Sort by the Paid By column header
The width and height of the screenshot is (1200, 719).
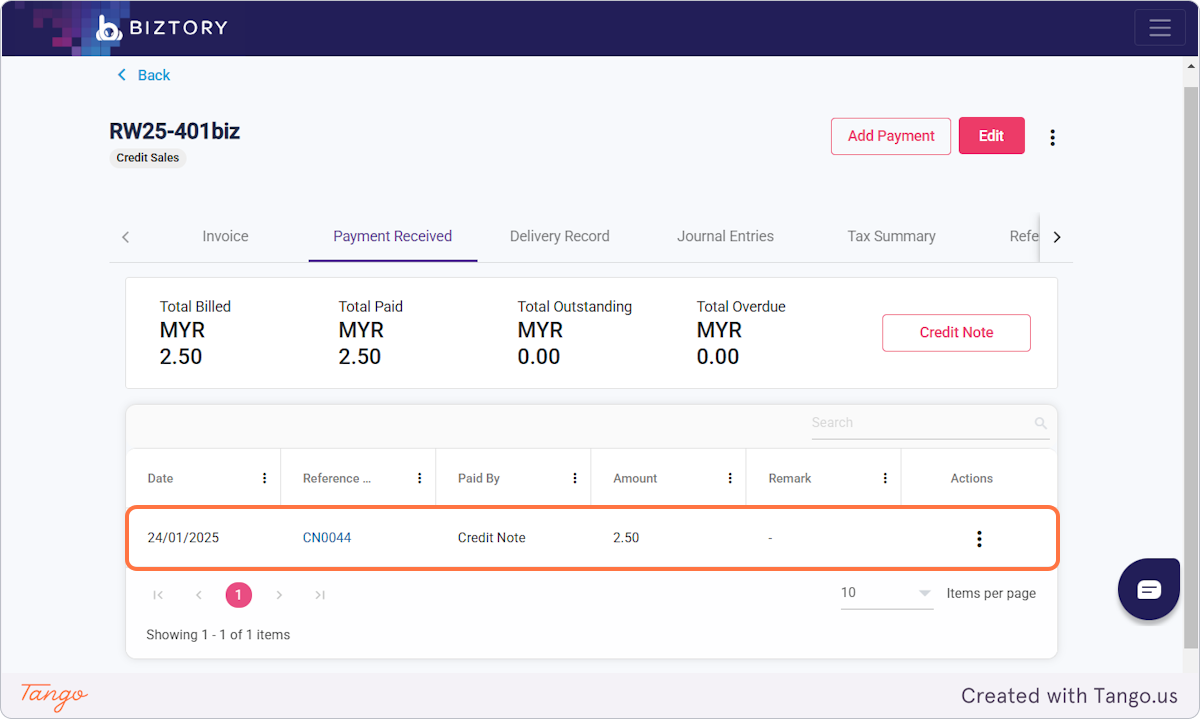pos(479,478)
